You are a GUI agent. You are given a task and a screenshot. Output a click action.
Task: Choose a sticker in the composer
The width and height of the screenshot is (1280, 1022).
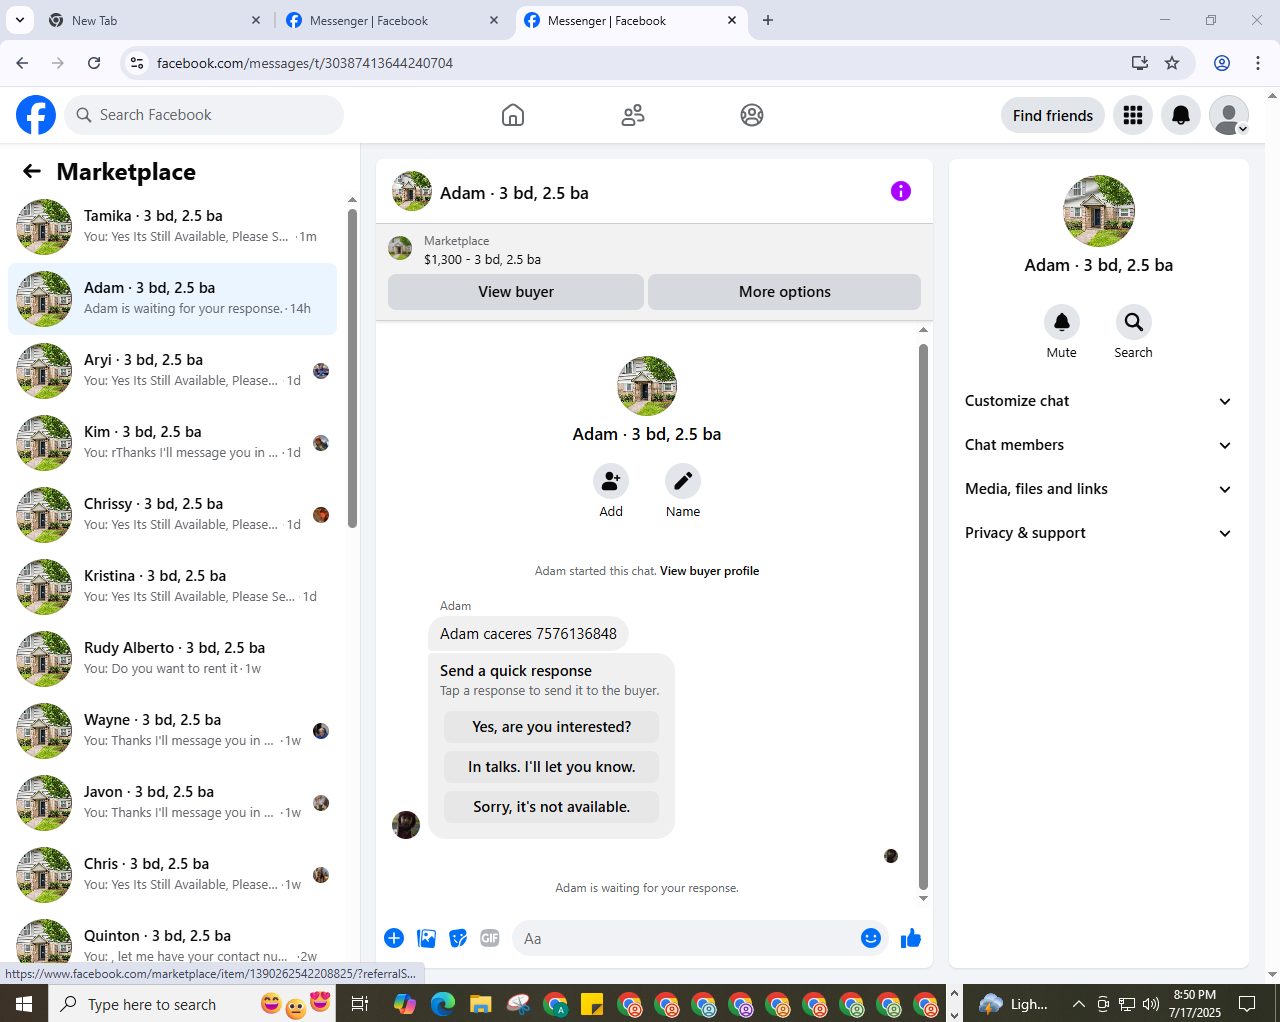tap(458, 938)
